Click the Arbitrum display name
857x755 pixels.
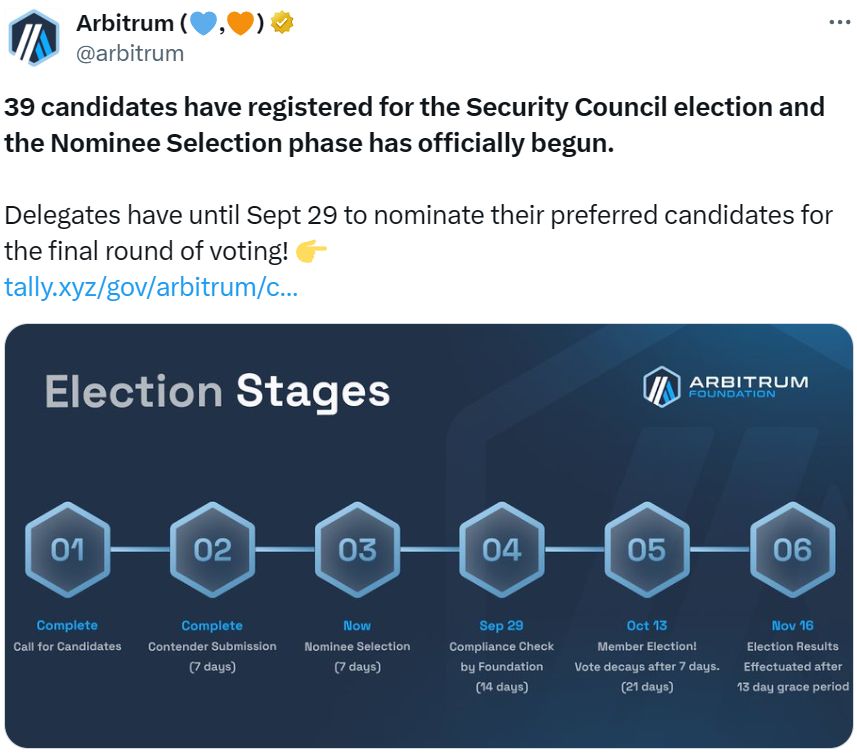(x=122, y=23)
